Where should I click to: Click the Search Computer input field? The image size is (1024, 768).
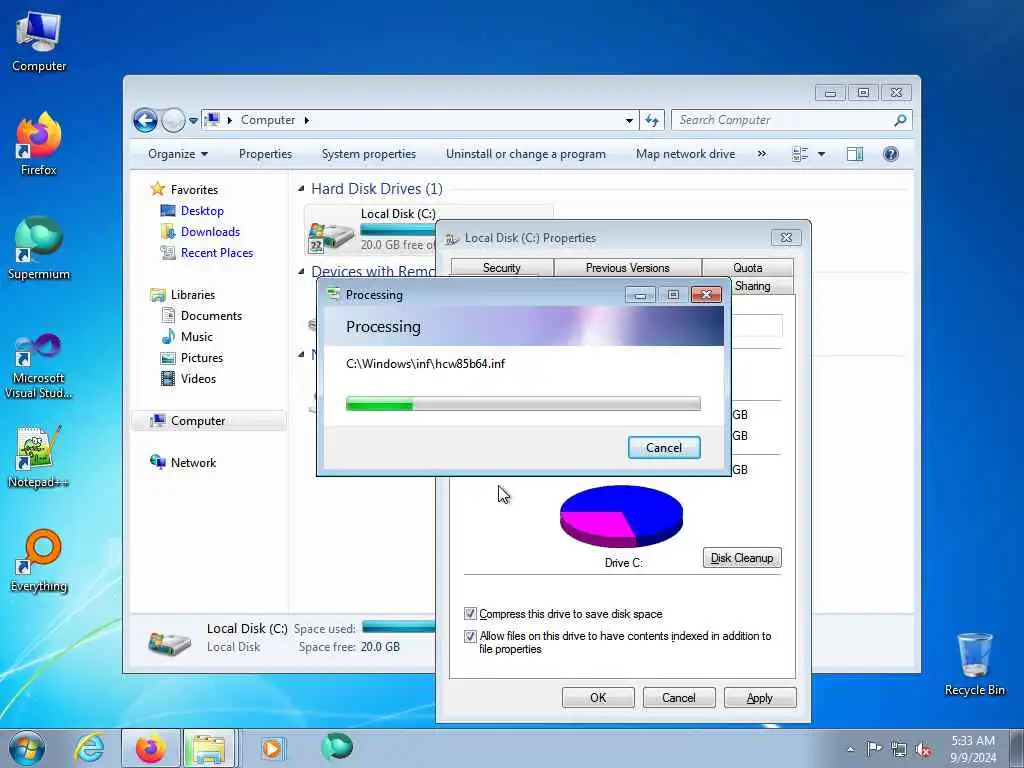[x=783, y=120]
